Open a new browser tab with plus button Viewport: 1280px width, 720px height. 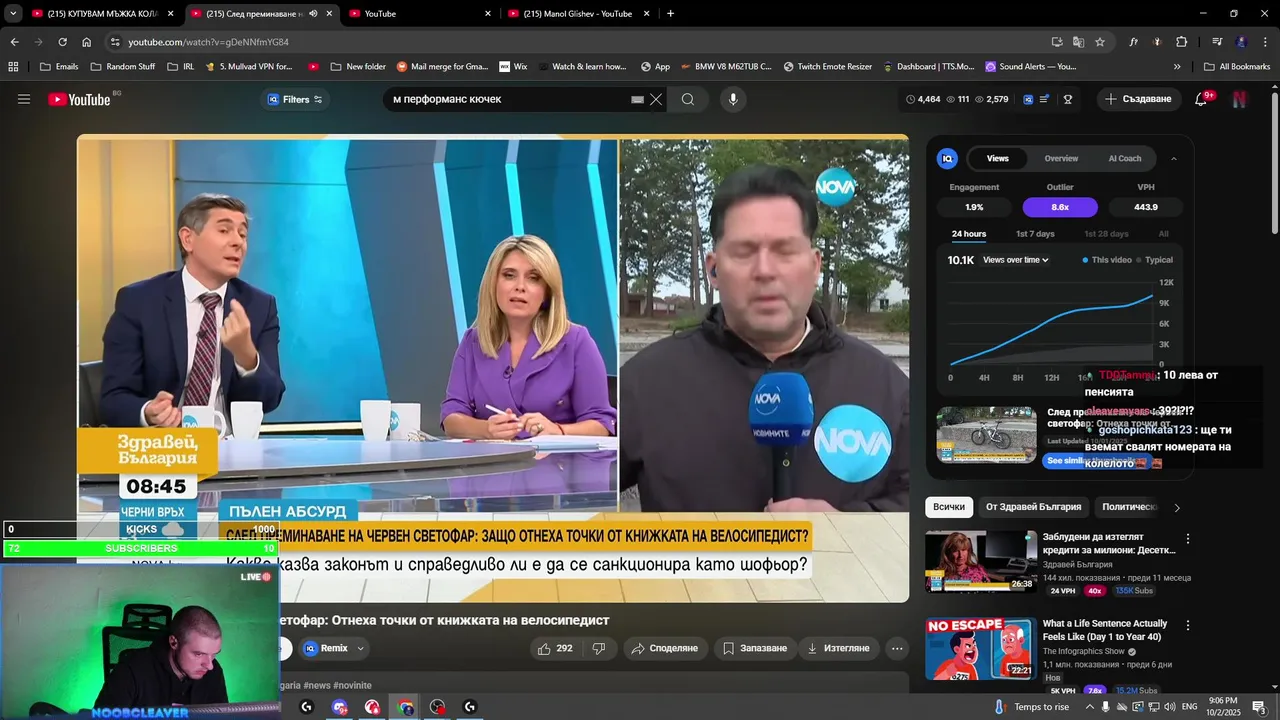670,14
